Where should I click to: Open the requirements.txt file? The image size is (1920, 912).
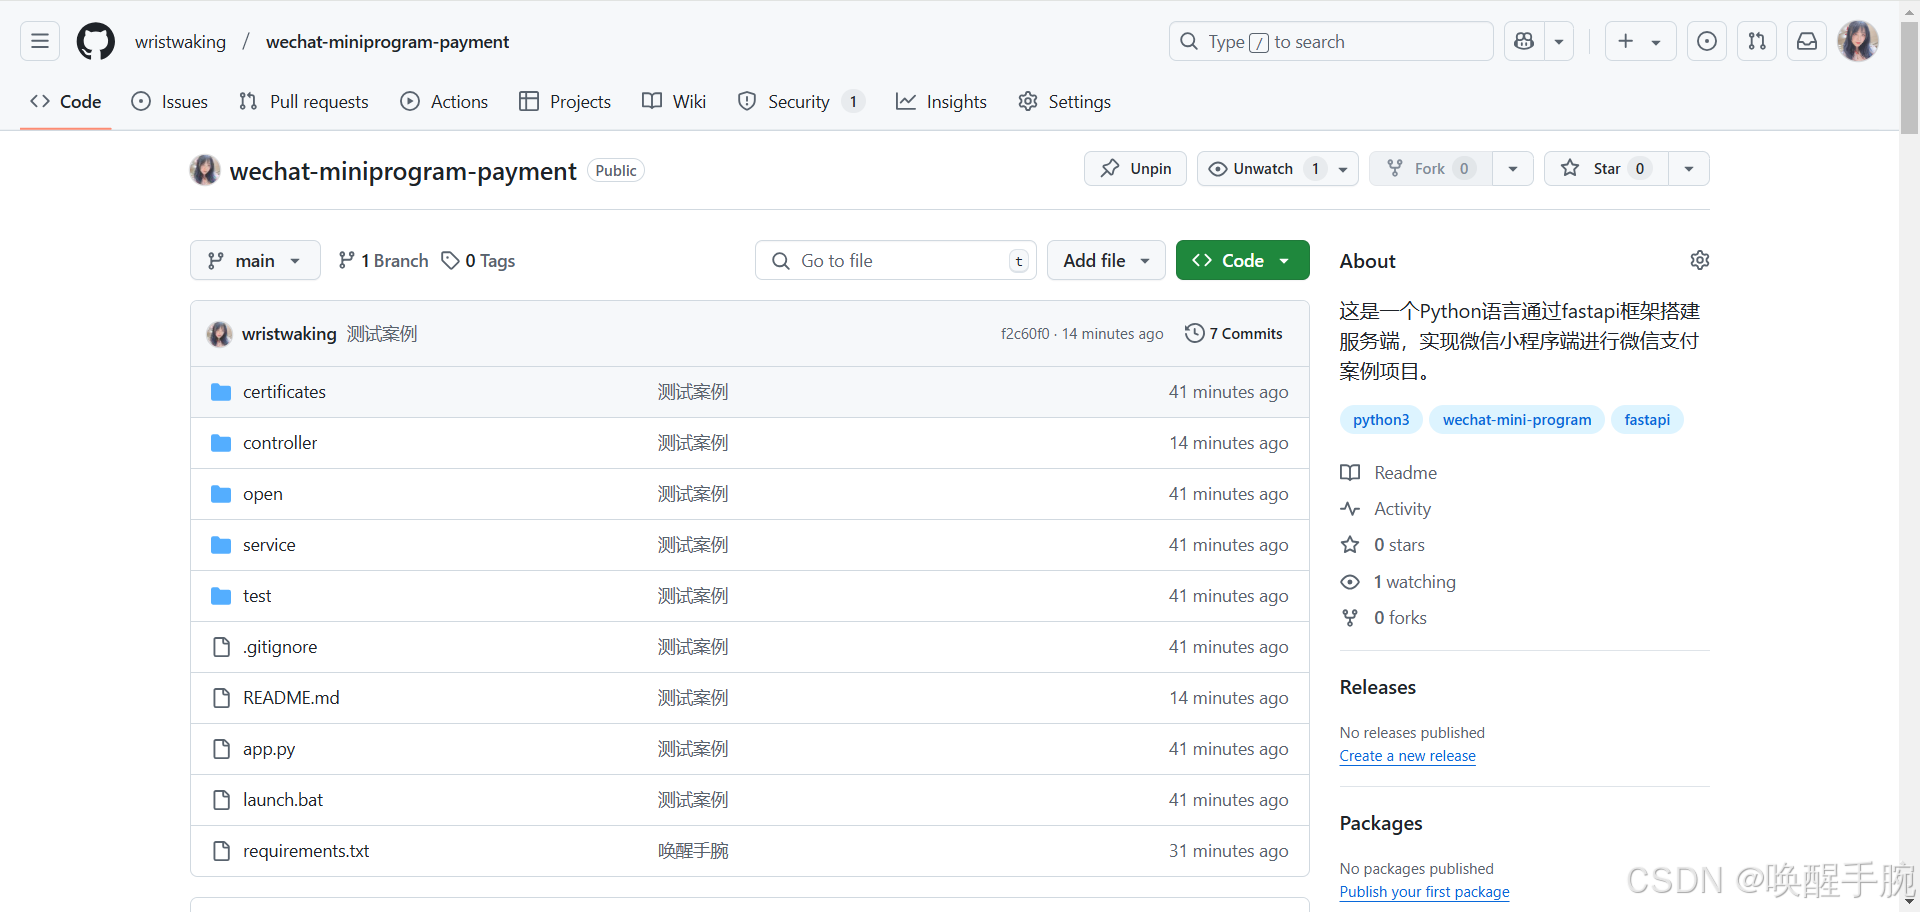pyautogui.click(x=306, y=850)
